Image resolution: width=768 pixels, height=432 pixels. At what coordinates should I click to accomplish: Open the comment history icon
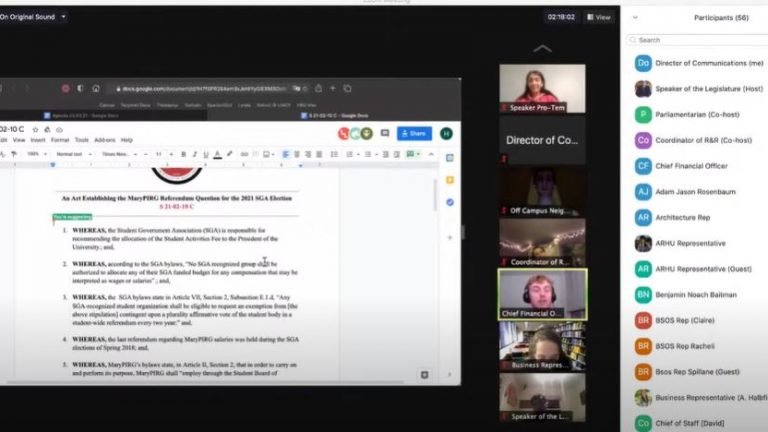(385, 133)
